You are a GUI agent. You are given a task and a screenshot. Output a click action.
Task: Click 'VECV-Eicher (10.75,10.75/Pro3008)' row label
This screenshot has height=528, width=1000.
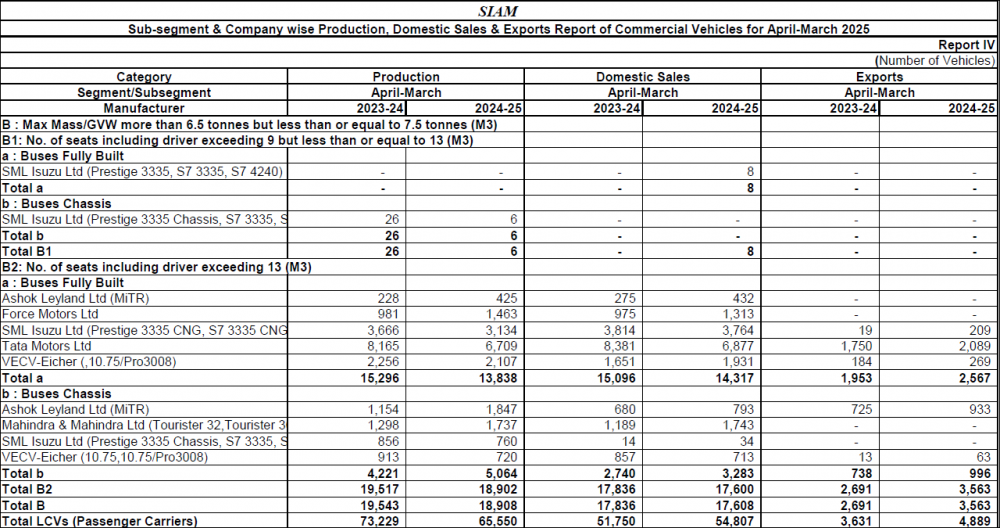[105, 457]
